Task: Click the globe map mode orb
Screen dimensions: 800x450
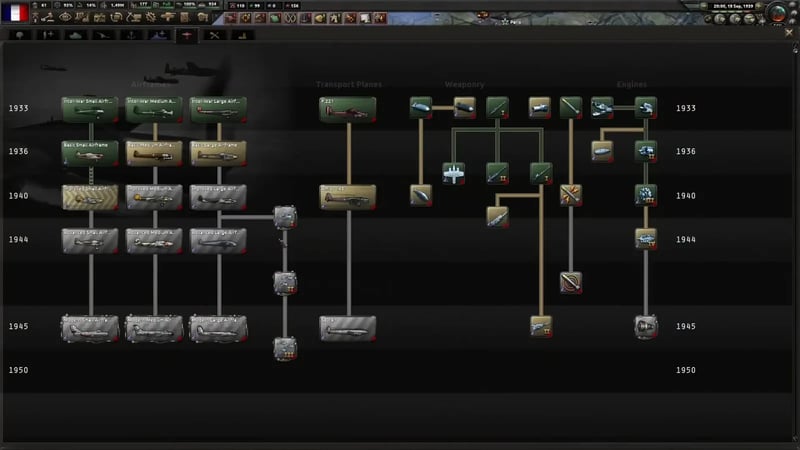Action: point(777,13)
